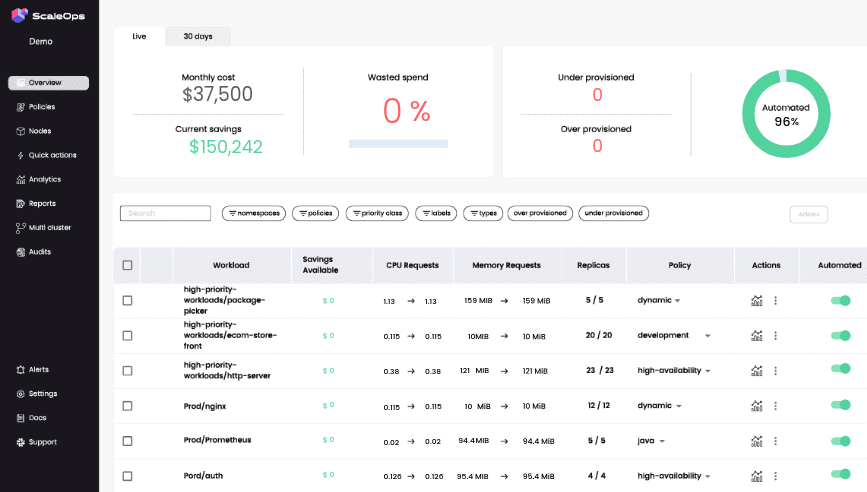Open three-dot menu for Prod/Prometheus row
Image resolution: width=867 pixels, height=492 pixels.
point(775,441)
